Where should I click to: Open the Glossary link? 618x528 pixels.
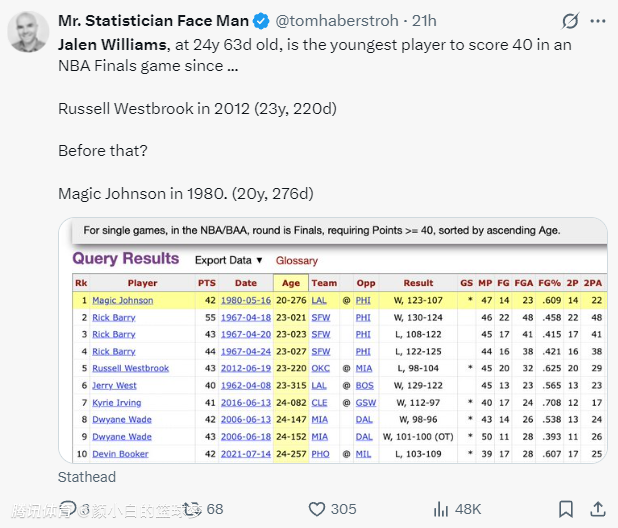(x=296, y=260)
